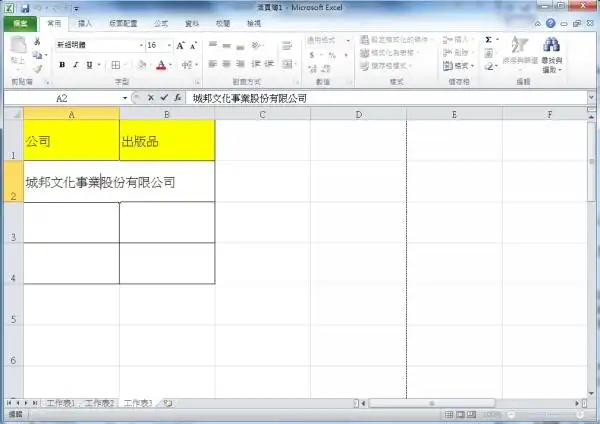Click Decrease Decimal icon
The height and width of the screenshot is (424, 600).
point(326,69)
